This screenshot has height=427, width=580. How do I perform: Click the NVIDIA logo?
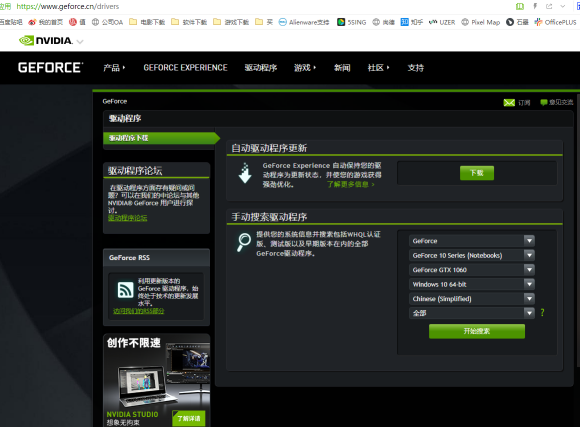tap(46, 40)
